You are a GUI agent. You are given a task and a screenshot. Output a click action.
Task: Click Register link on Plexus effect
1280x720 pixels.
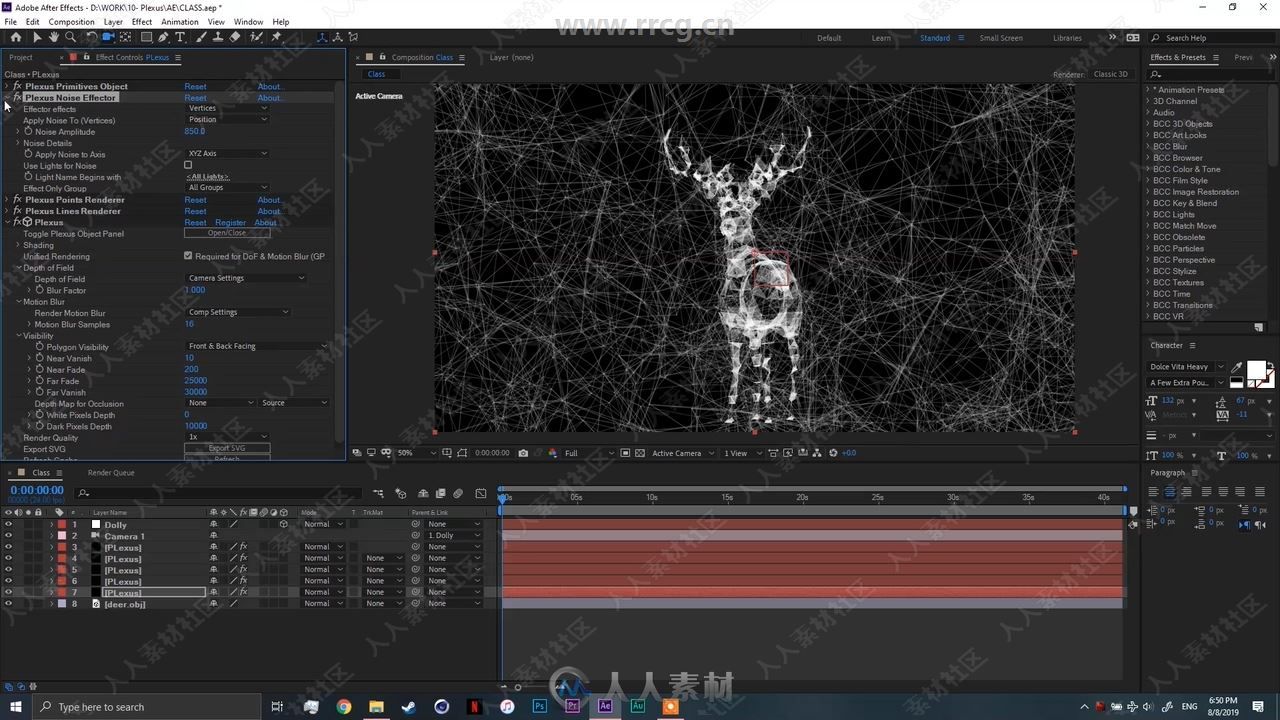tap(230, 223)
